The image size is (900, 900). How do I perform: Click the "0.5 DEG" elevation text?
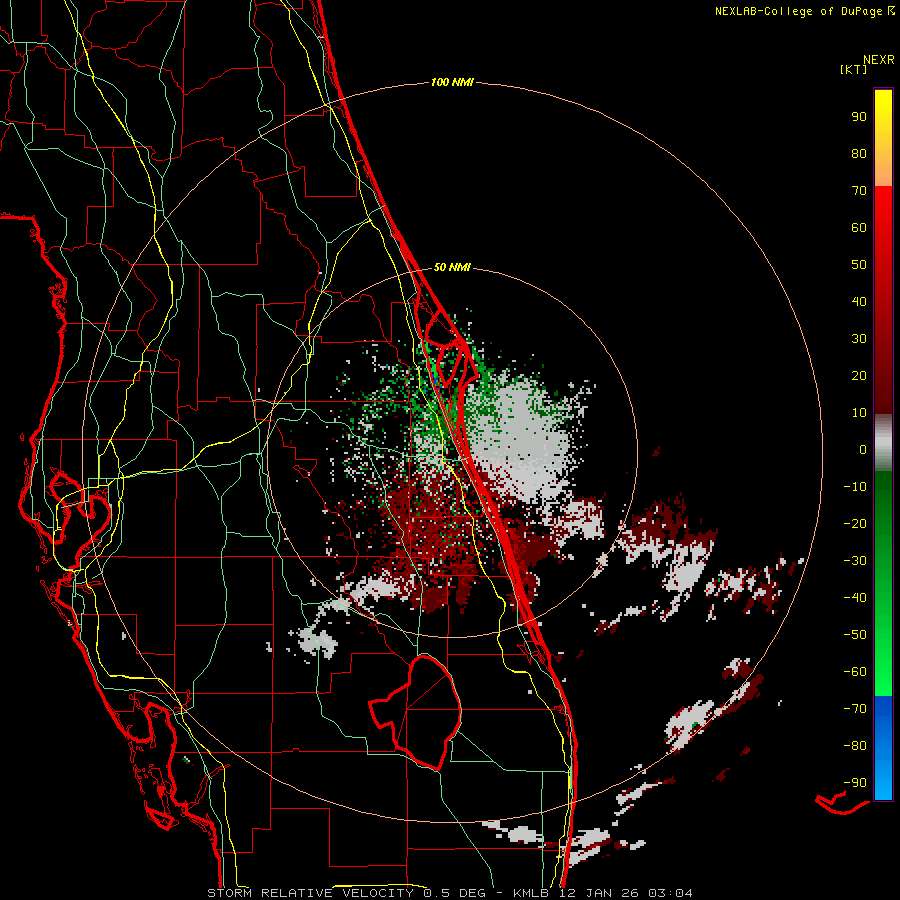(x=455, y=893)
